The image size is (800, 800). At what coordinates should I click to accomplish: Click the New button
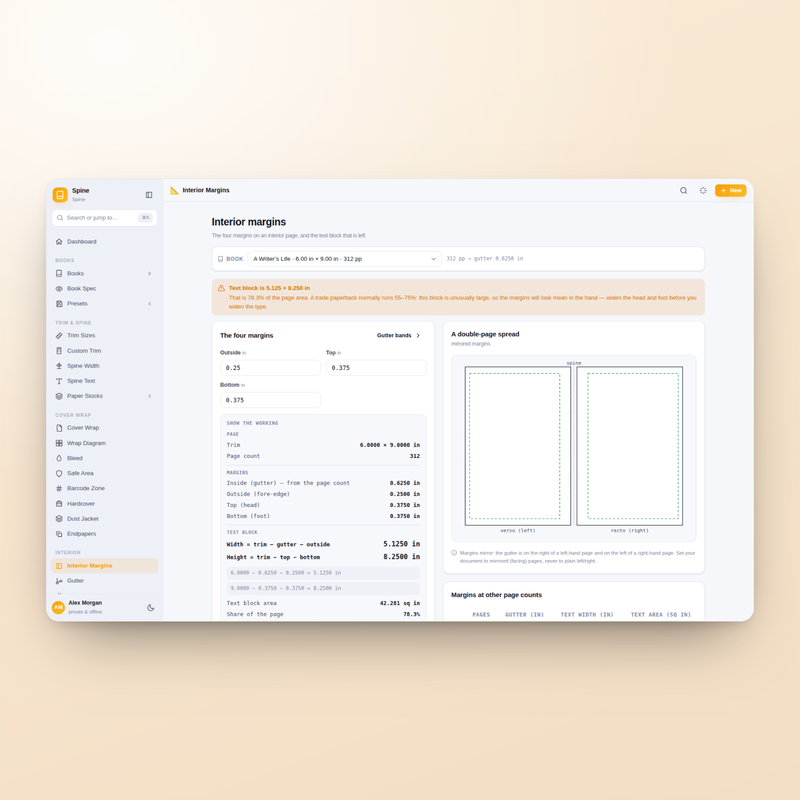731,190
